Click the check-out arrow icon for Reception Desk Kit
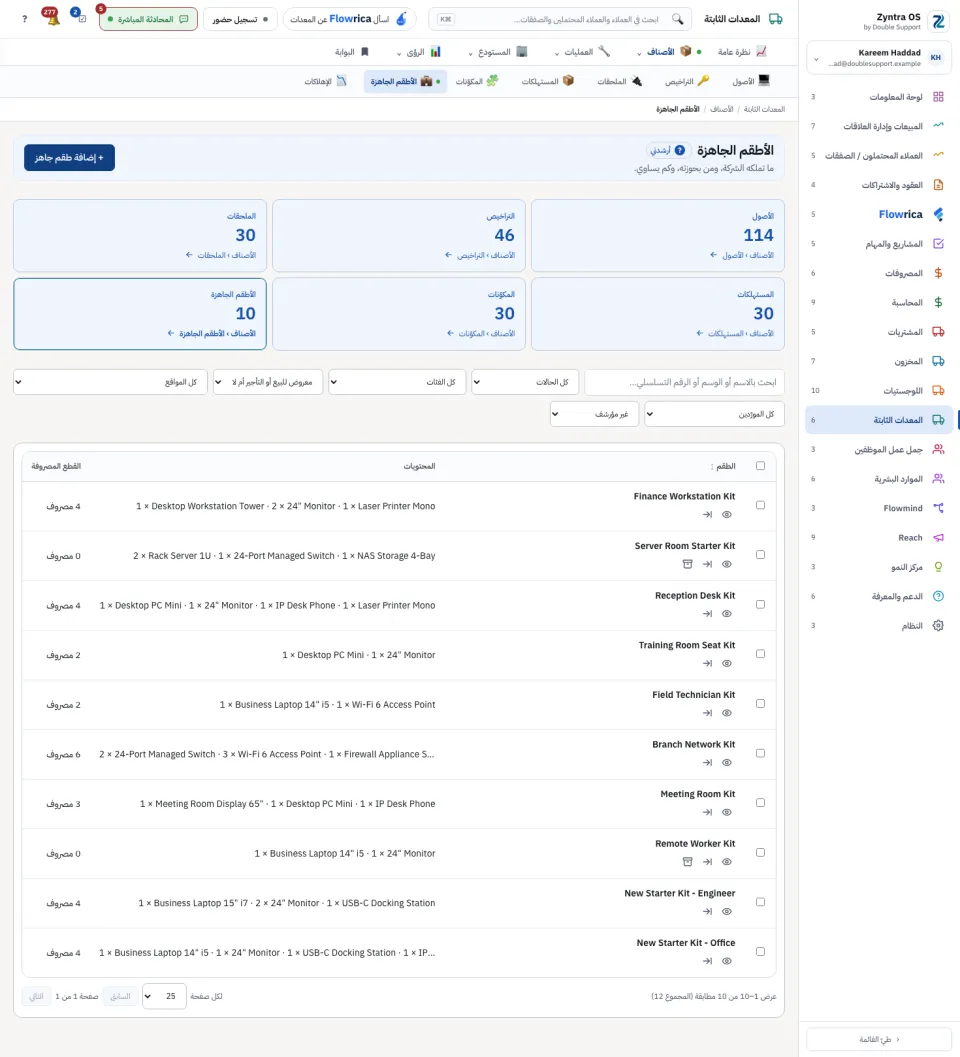 pos(707,613)
